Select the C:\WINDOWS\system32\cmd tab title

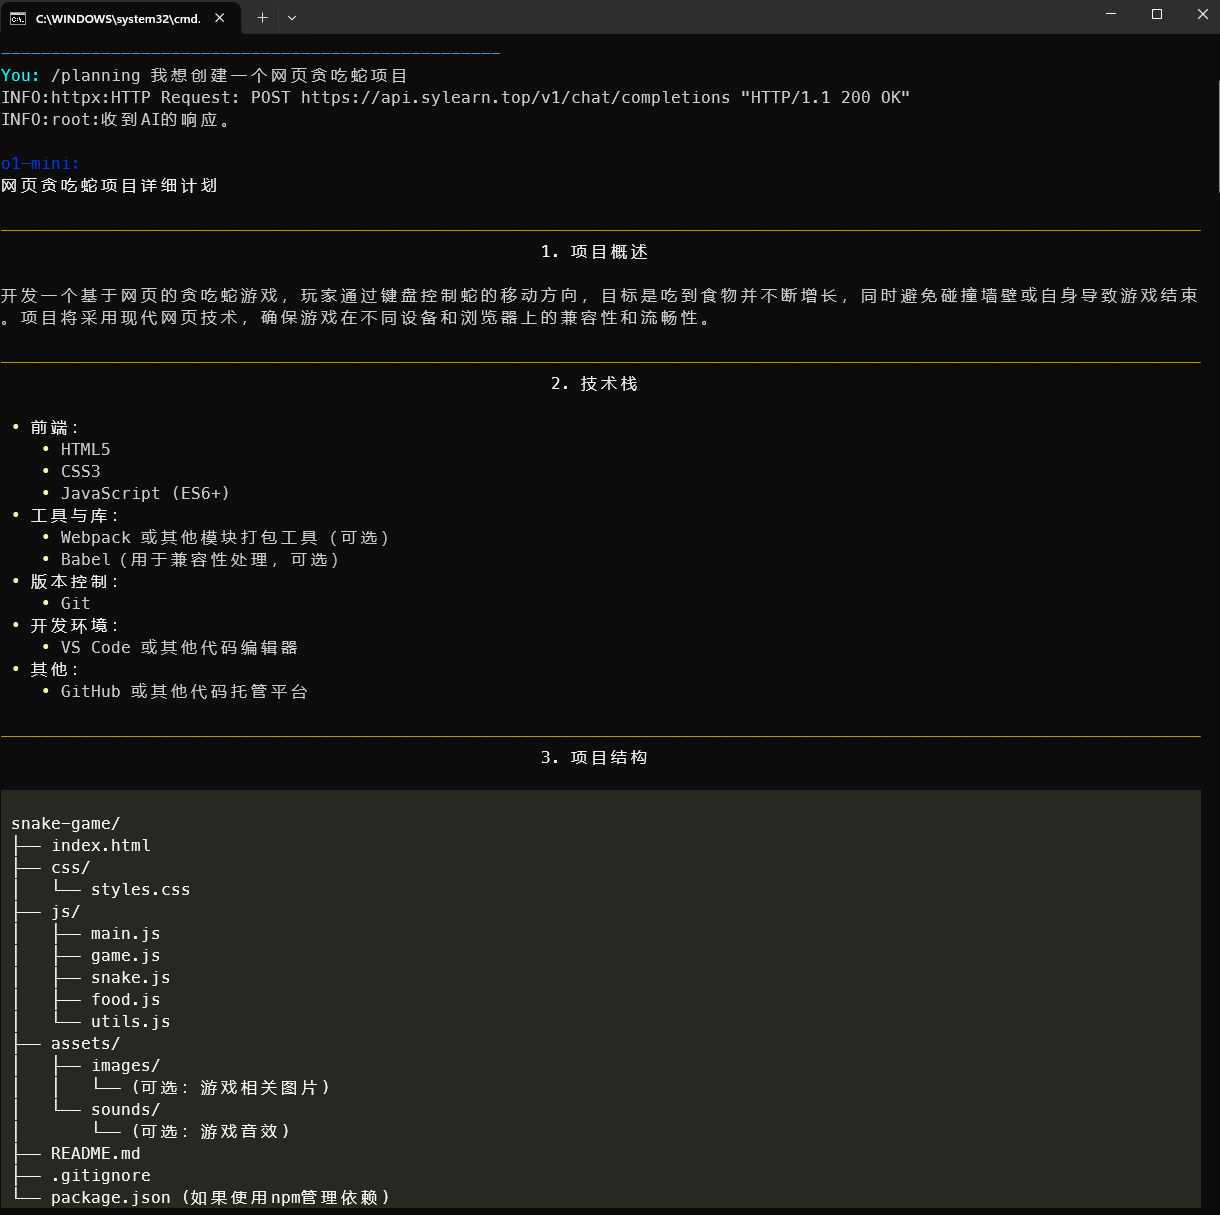click(x=120, y=17)
